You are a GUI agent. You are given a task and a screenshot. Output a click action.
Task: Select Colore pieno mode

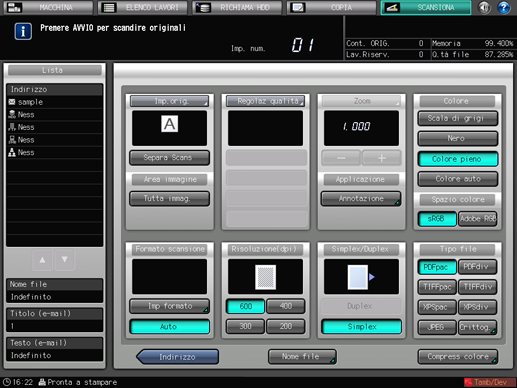pos(458,159)
